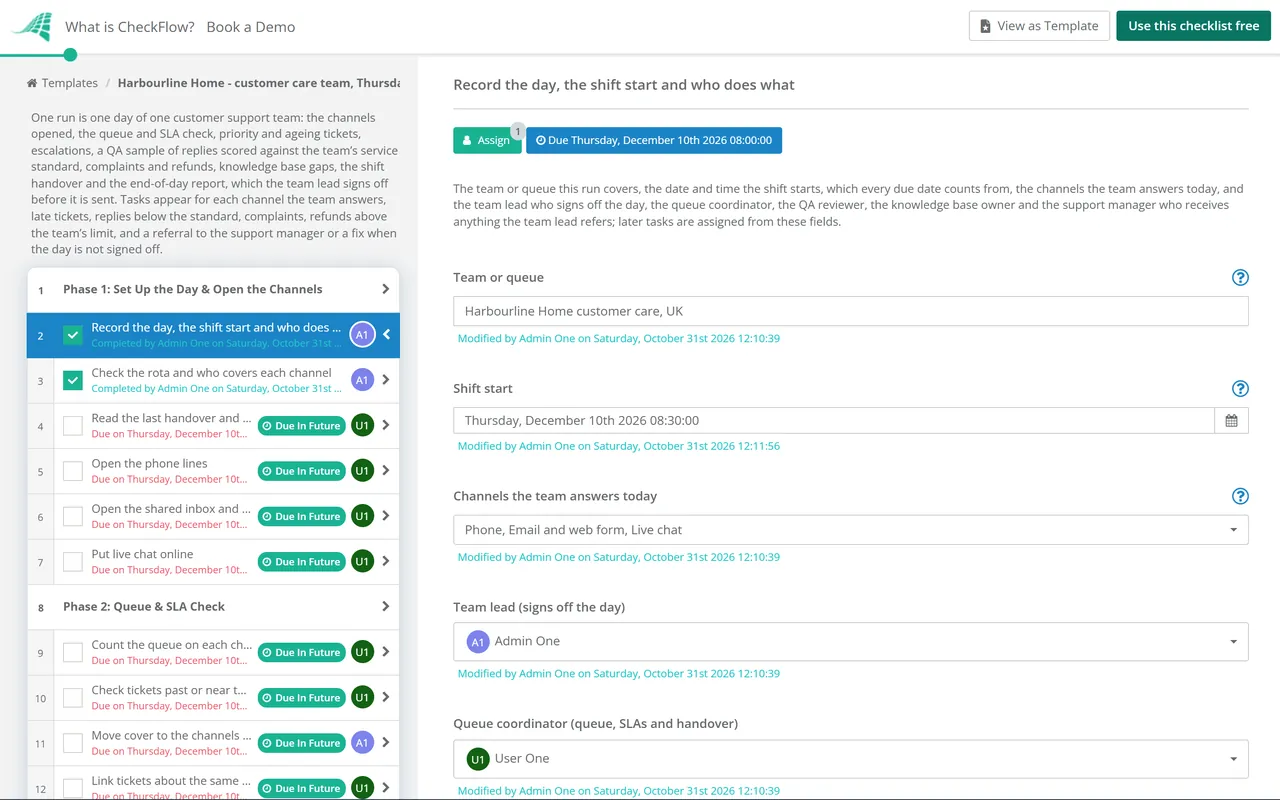Click the U1 avatar on Open the phone lines
1280x800 pixels.
click(362, 471)
